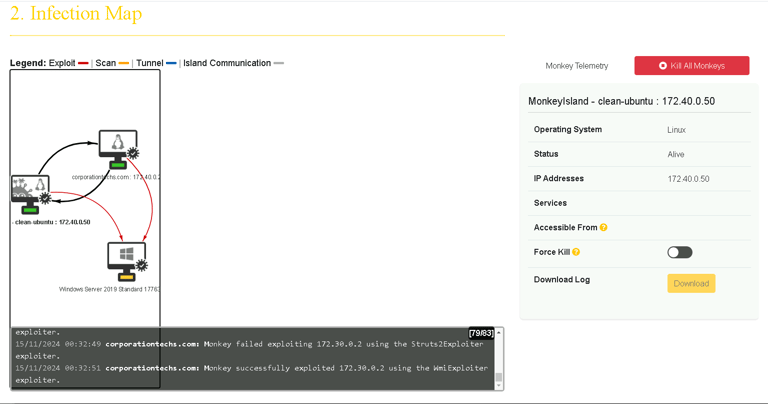The image size is (768, 404).
Task: Click the 'Download Log' row label
Action: click(x=562, y=280)
